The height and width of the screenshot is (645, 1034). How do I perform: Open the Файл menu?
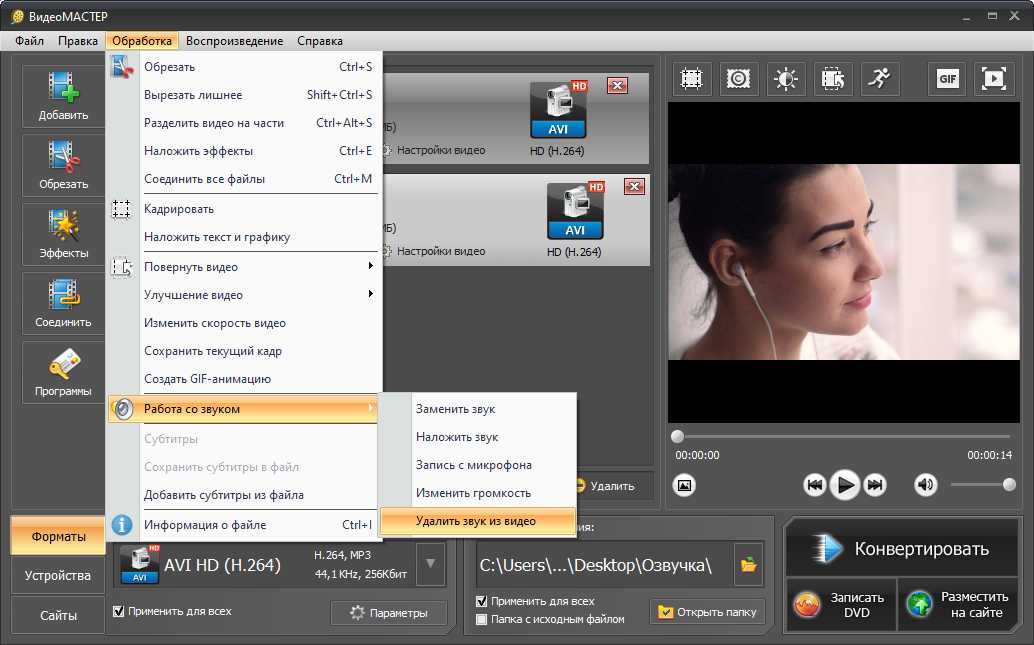[30, 41]
